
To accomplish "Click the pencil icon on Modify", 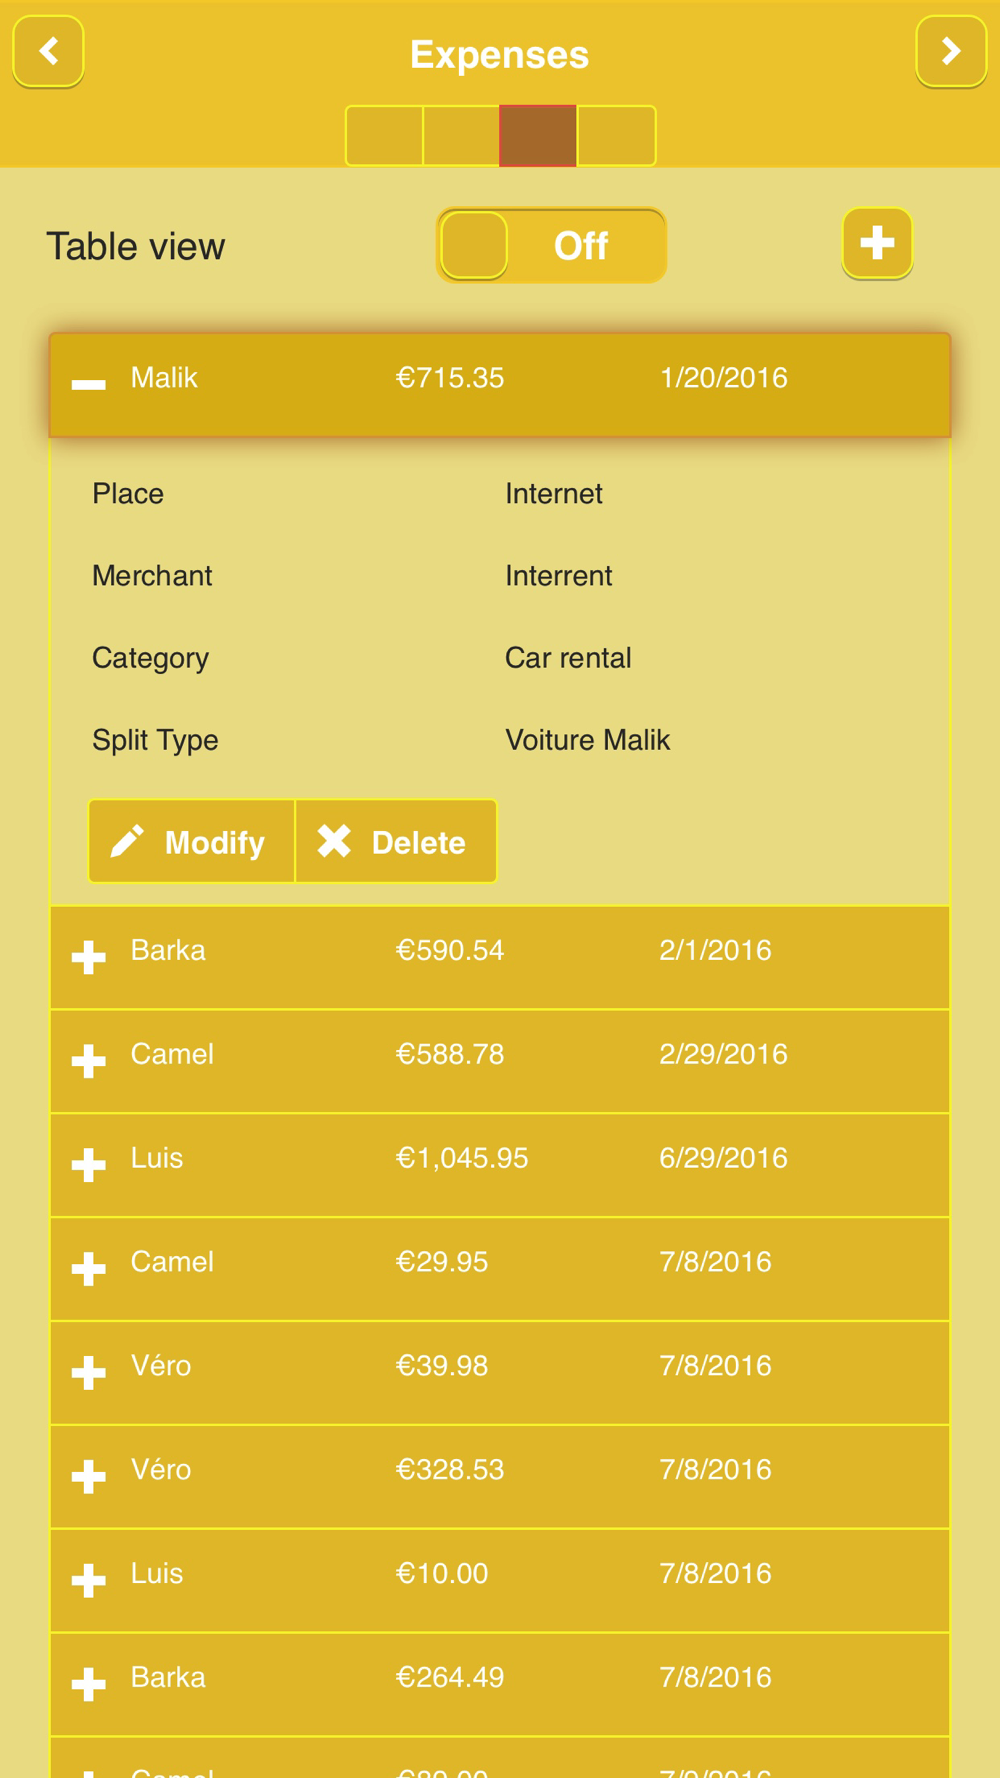I will coord(127,842).
